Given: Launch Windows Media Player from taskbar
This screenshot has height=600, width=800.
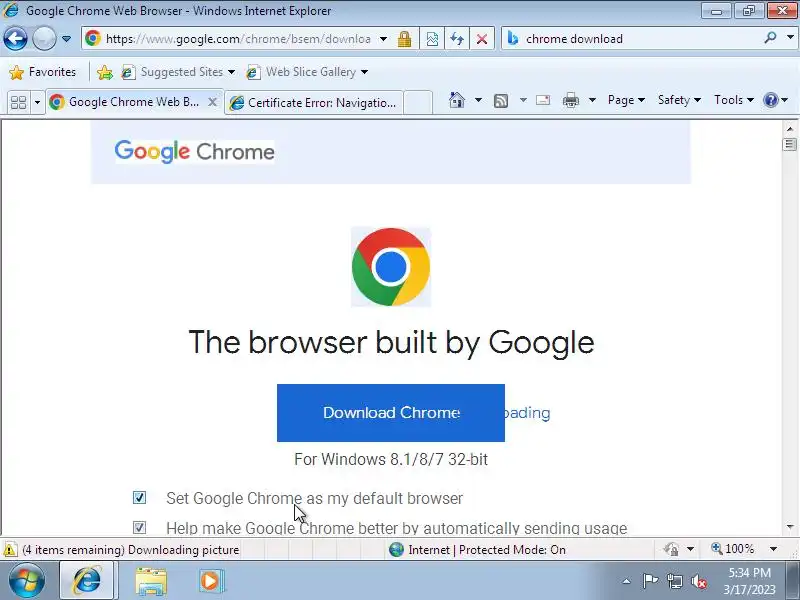Looking at the screenshot, I should (210, 581).
